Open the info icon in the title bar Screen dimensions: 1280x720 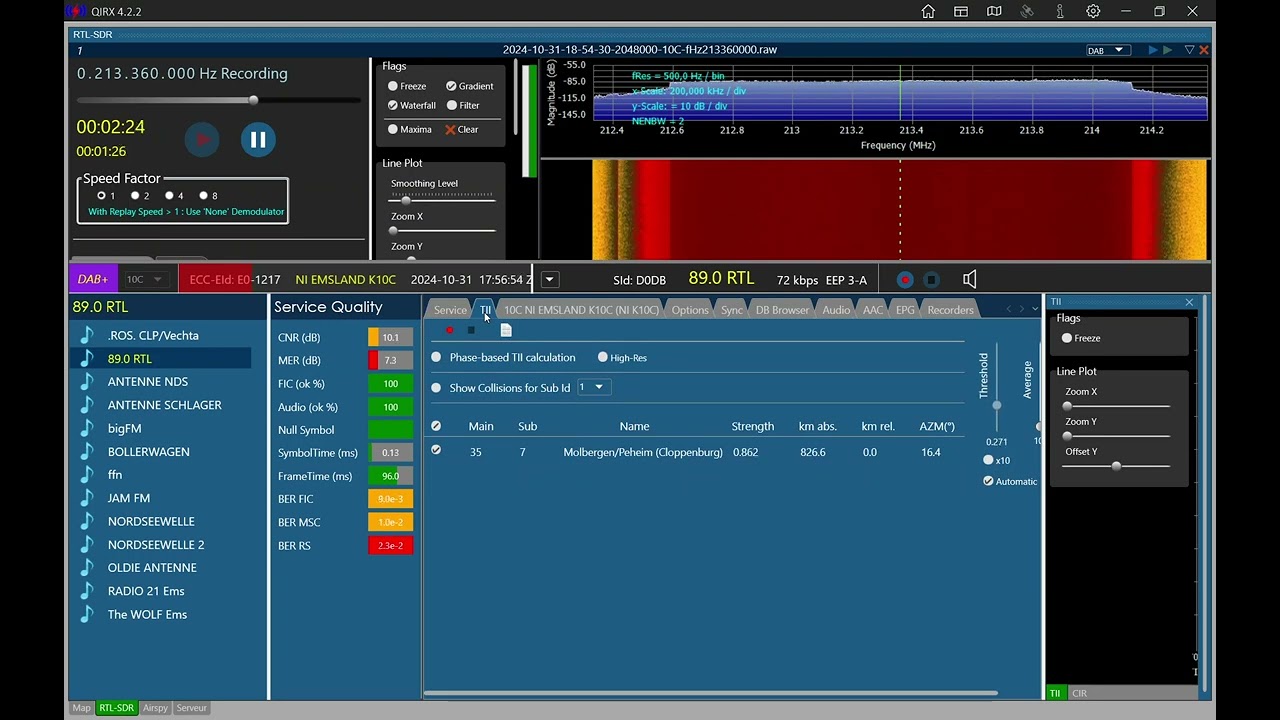tap(1060, 12)
